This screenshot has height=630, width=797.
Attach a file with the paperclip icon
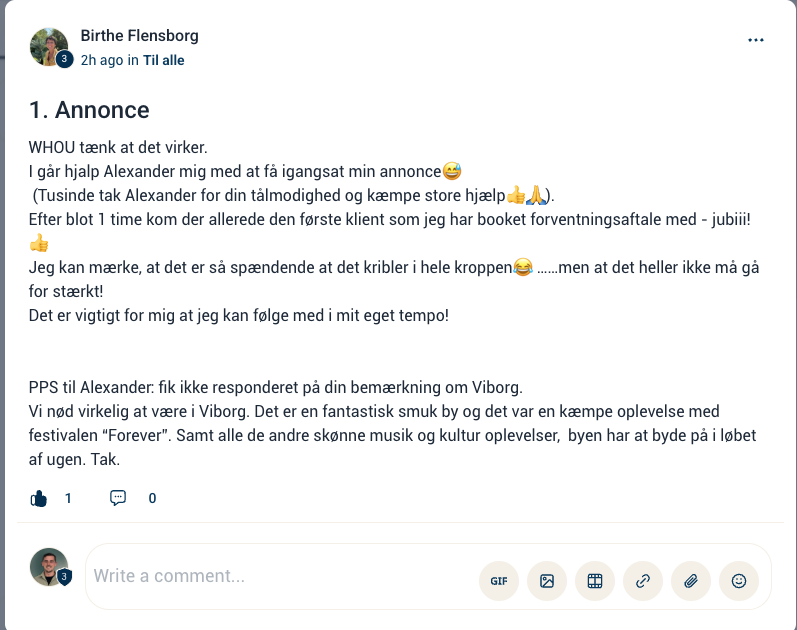[691, 581]
